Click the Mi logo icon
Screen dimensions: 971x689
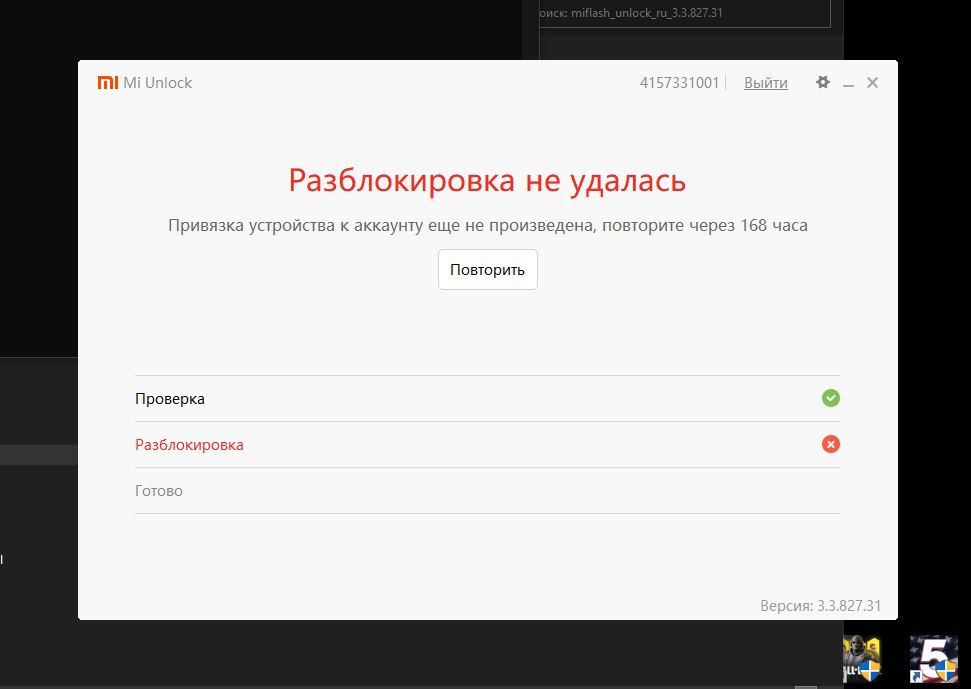pyautogui.click(x=108, y=82)
